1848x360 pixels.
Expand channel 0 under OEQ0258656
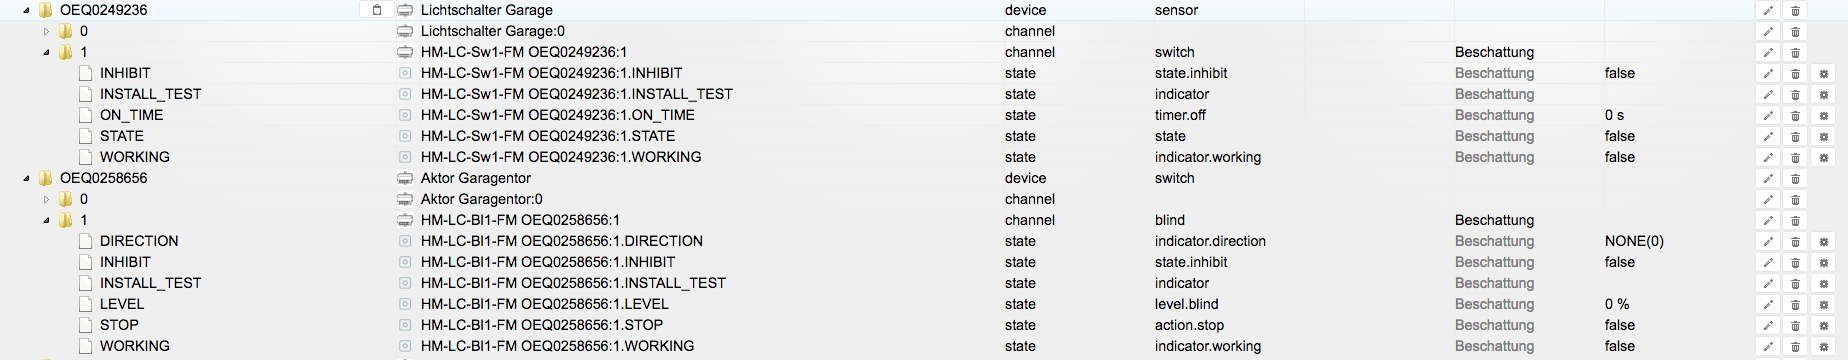coord(46,199)
